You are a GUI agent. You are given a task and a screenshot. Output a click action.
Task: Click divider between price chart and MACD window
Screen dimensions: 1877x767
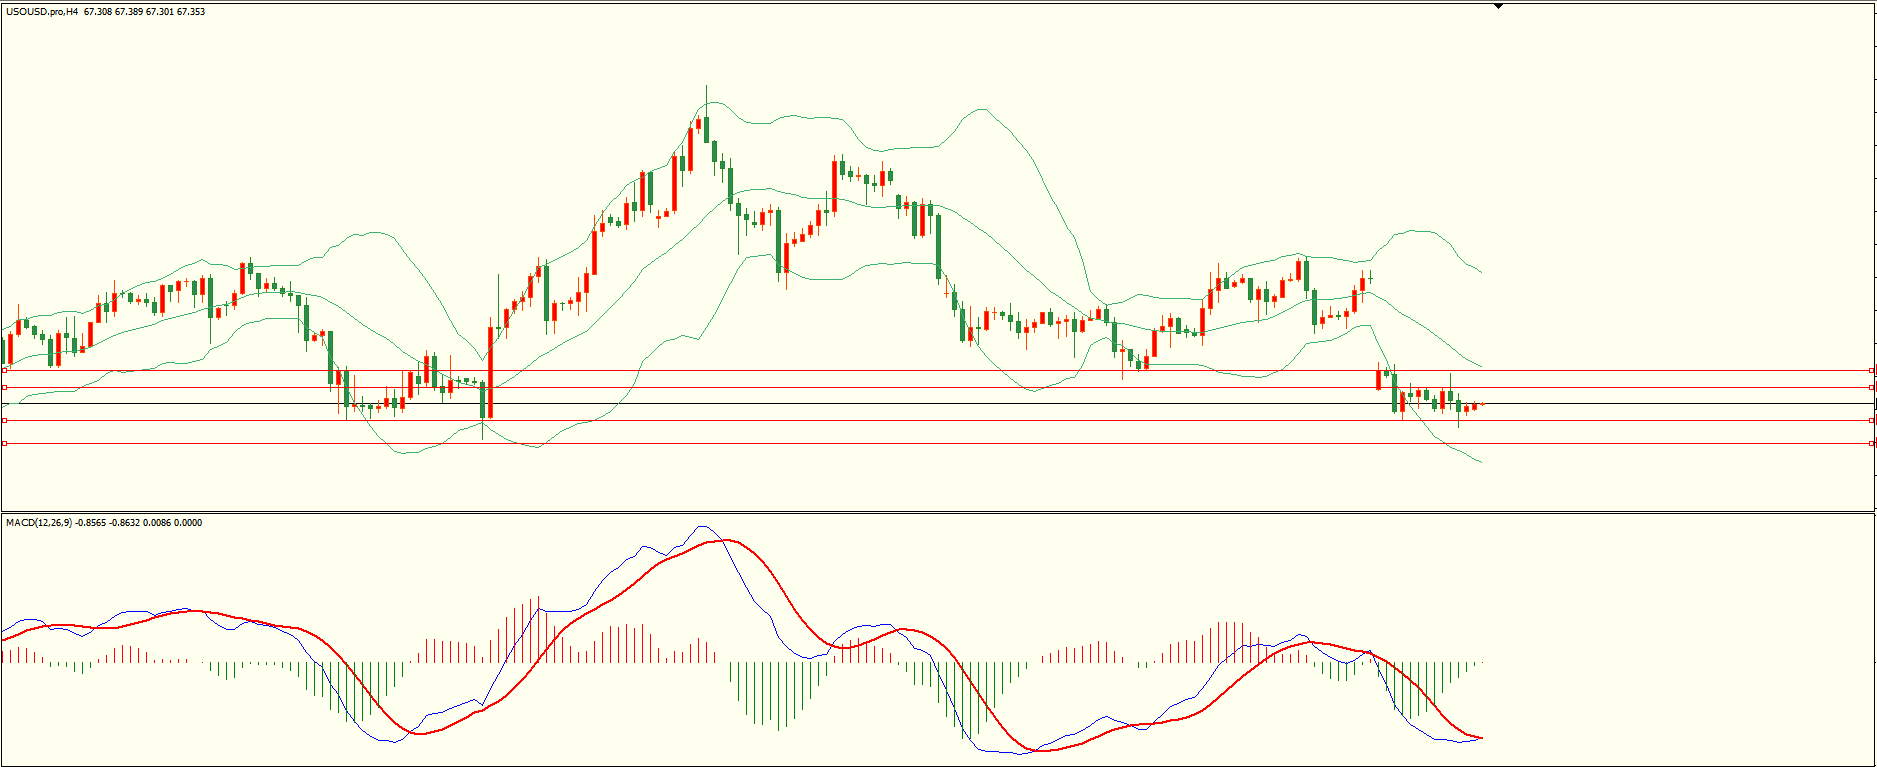coord(938,513)
